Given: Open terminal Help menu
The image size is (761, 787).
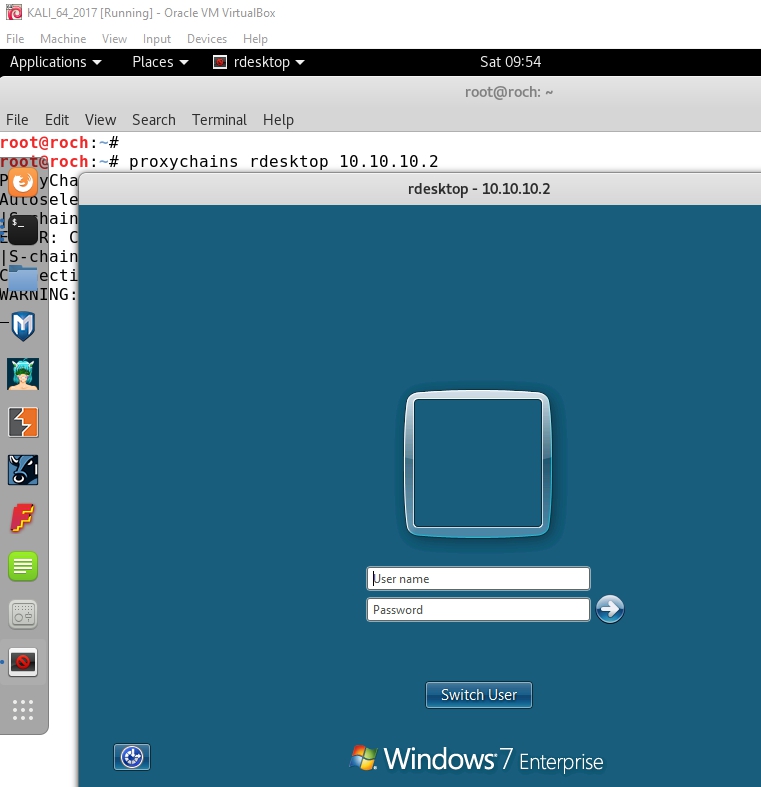Looking at the screenshot, I should tap(278, 119).
